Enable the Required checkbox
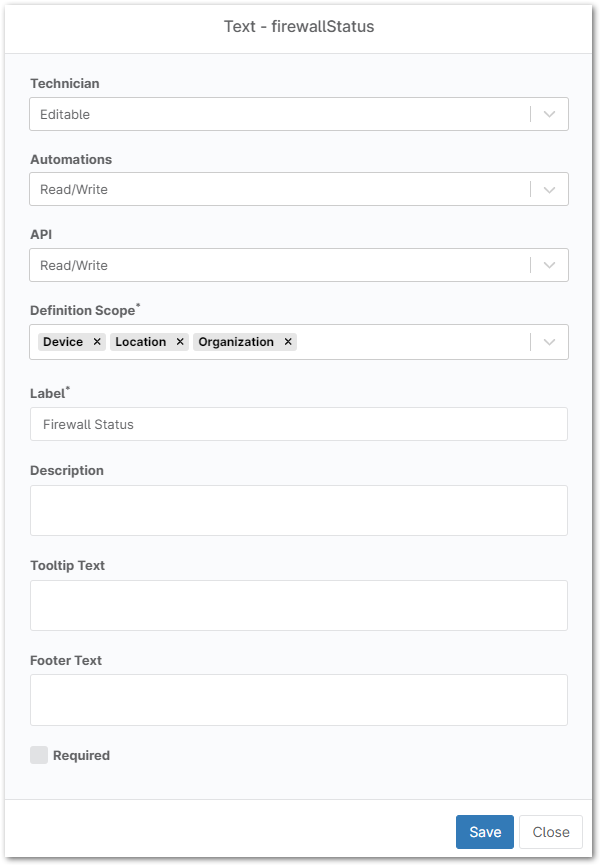Viewport: 601px width, 866px height. 39,755
